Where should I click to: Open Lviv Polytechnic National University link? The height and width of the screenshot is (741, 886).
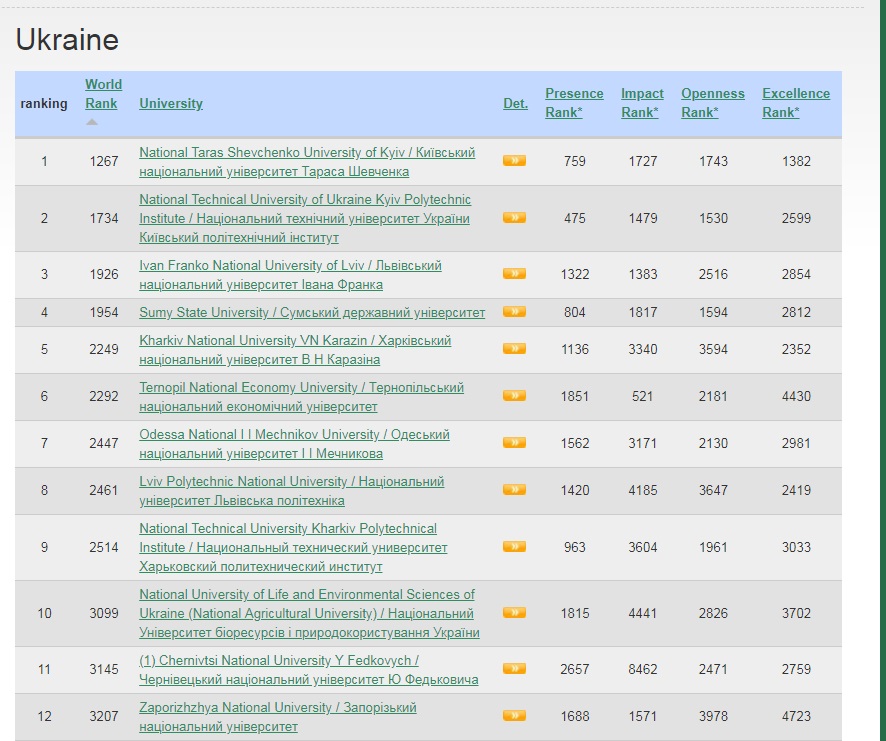(292, 491)
